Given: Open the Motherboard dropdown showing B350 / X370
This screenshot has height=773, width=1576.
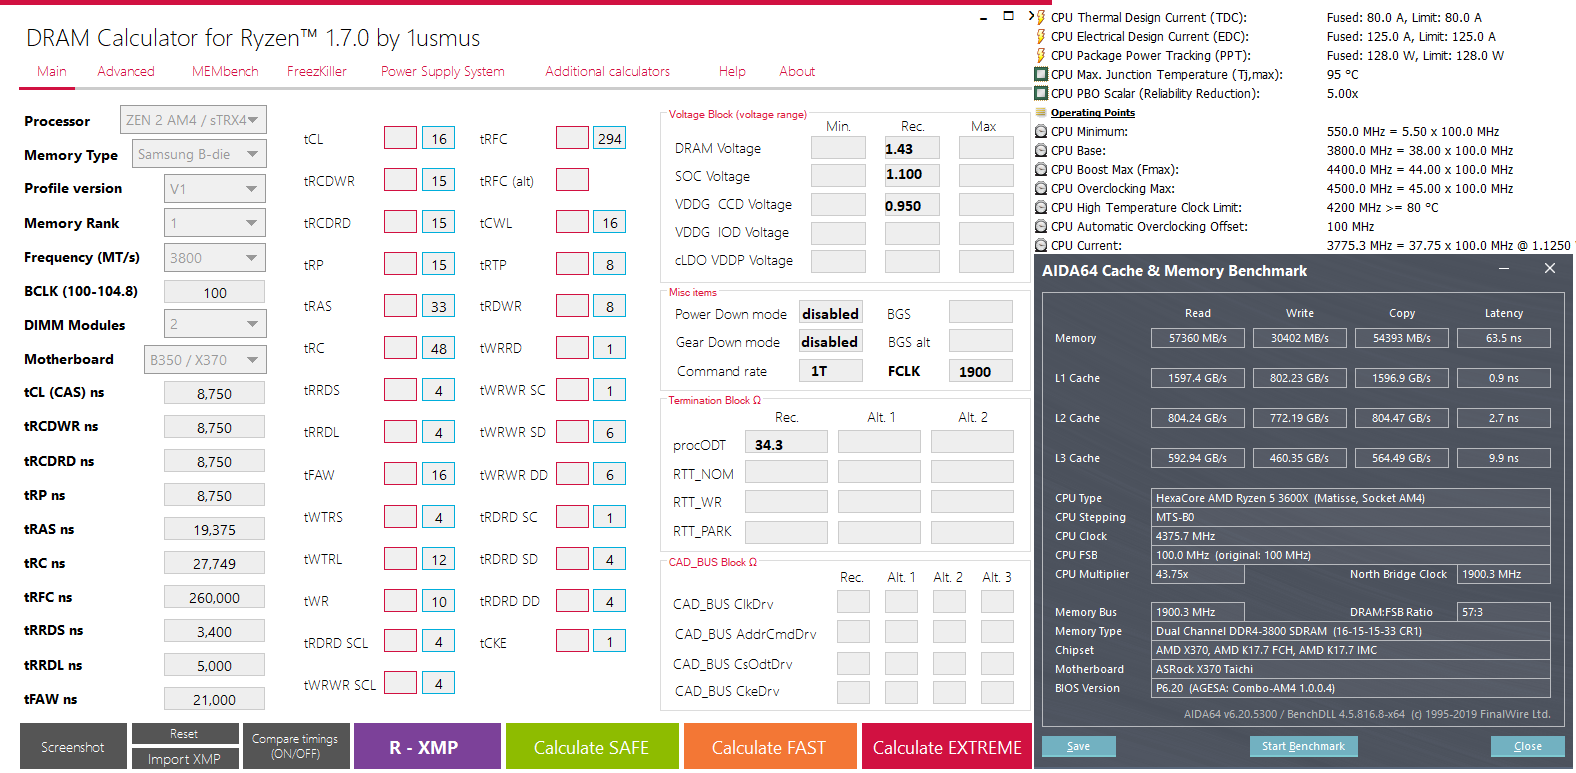Looking at the screenshot, I should (x=204, y=359).
